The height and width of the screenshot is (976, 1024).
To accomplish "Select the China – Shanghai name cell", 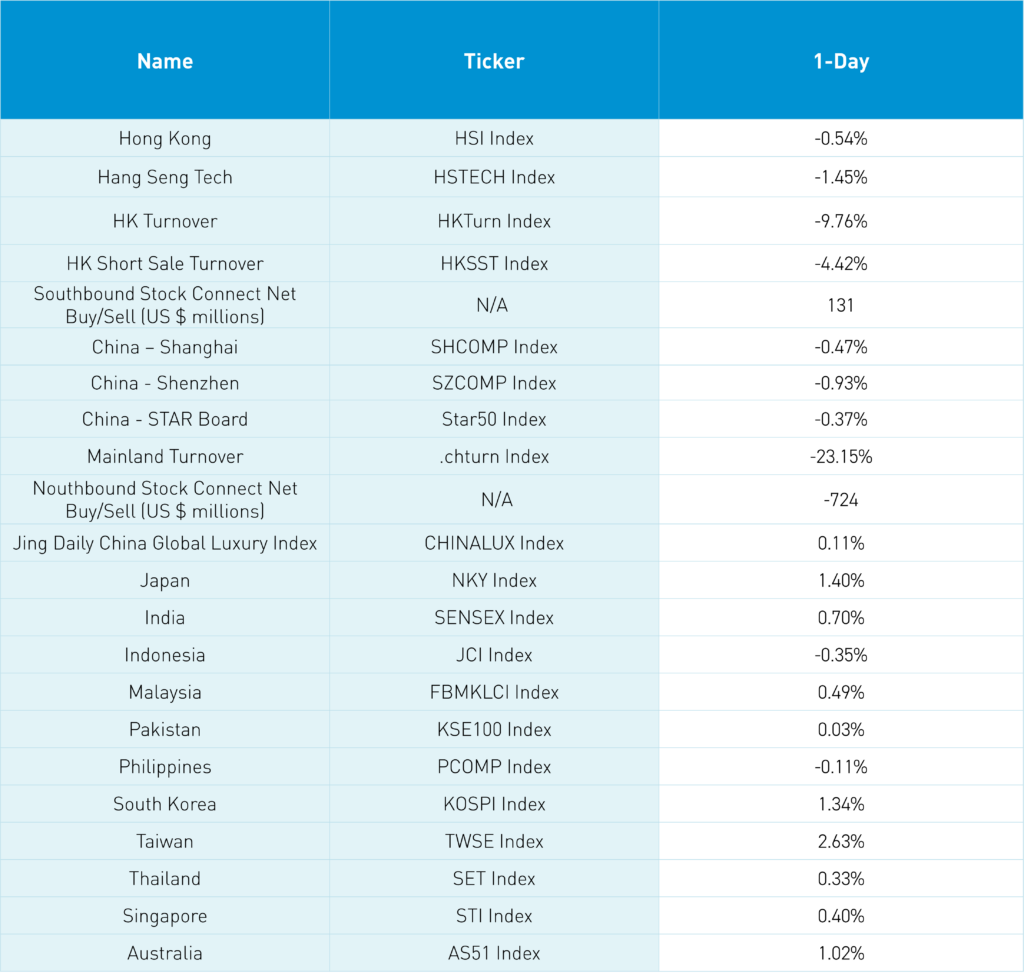I will pos(165,347).
